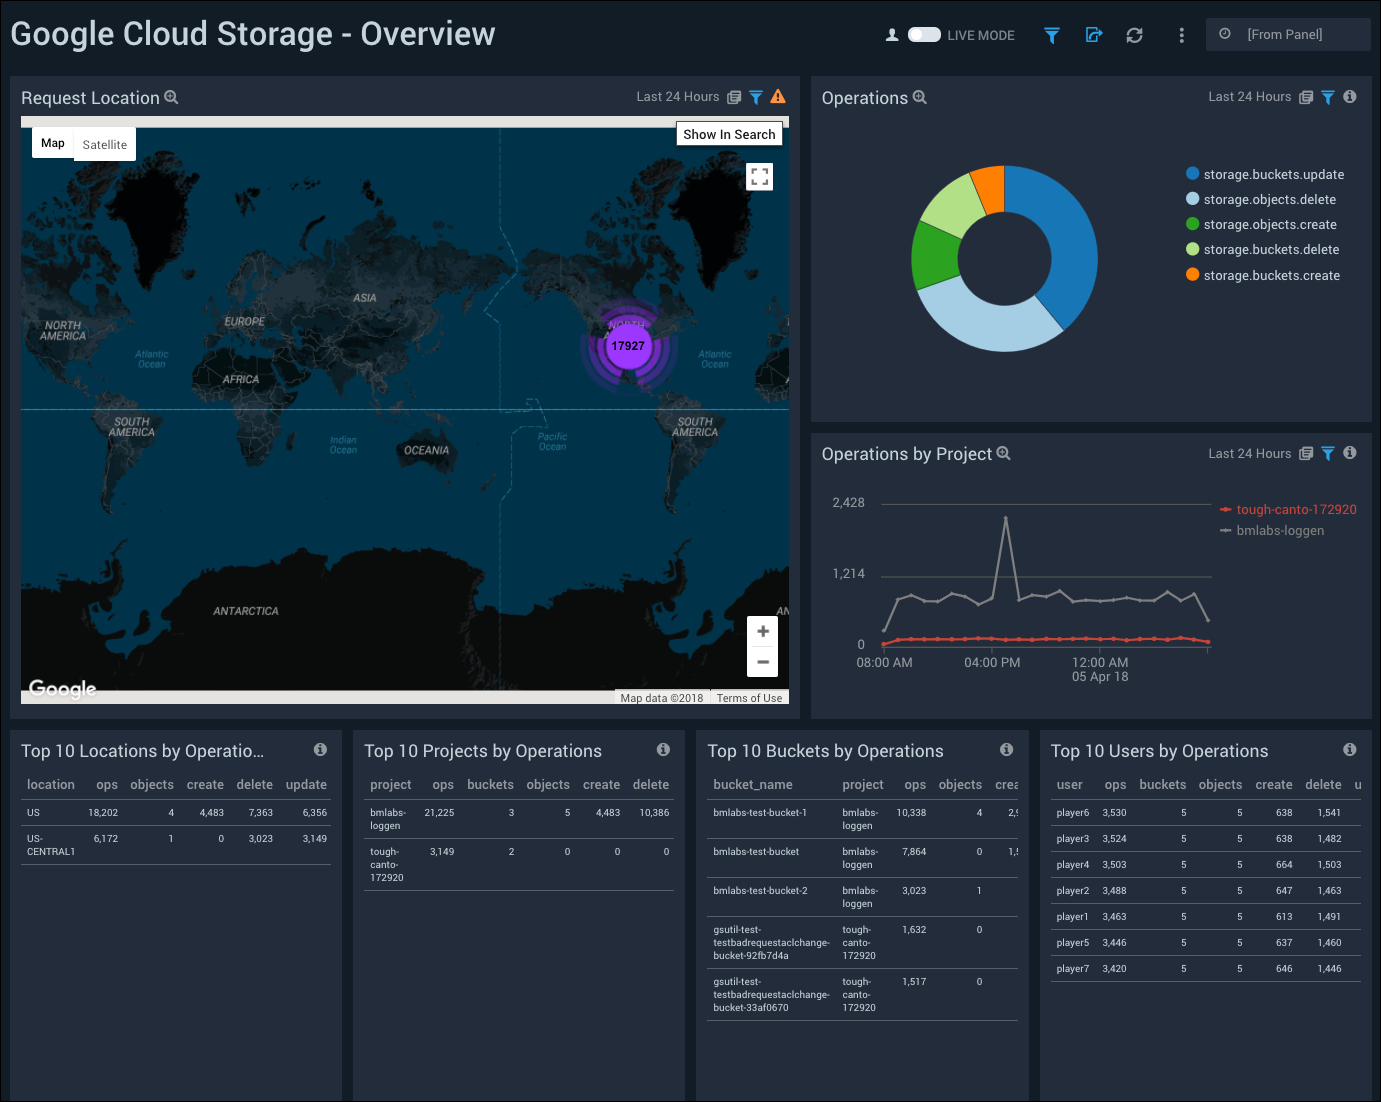
Task: Click the Show In Search button
Action: tap(729, 134)
